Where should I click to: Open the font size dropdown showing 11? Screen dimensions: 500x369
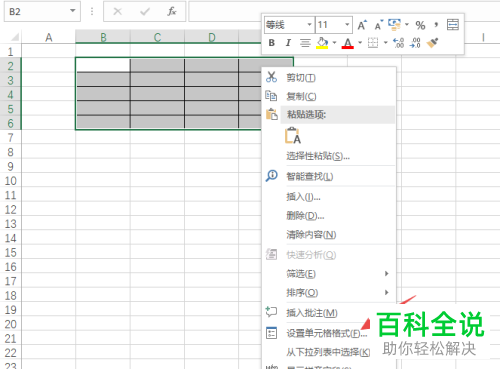point(347,25)
